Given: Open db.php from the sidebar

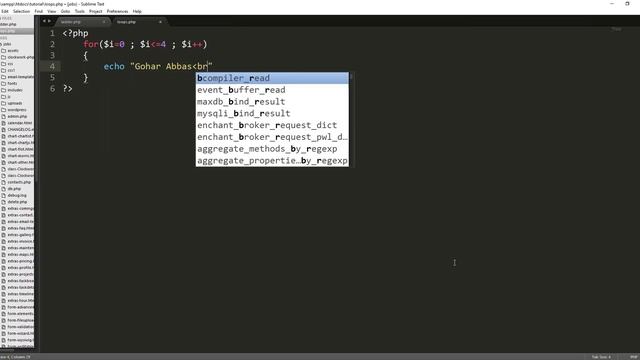Looking at the screenshot, I should [x=14, y=189].
